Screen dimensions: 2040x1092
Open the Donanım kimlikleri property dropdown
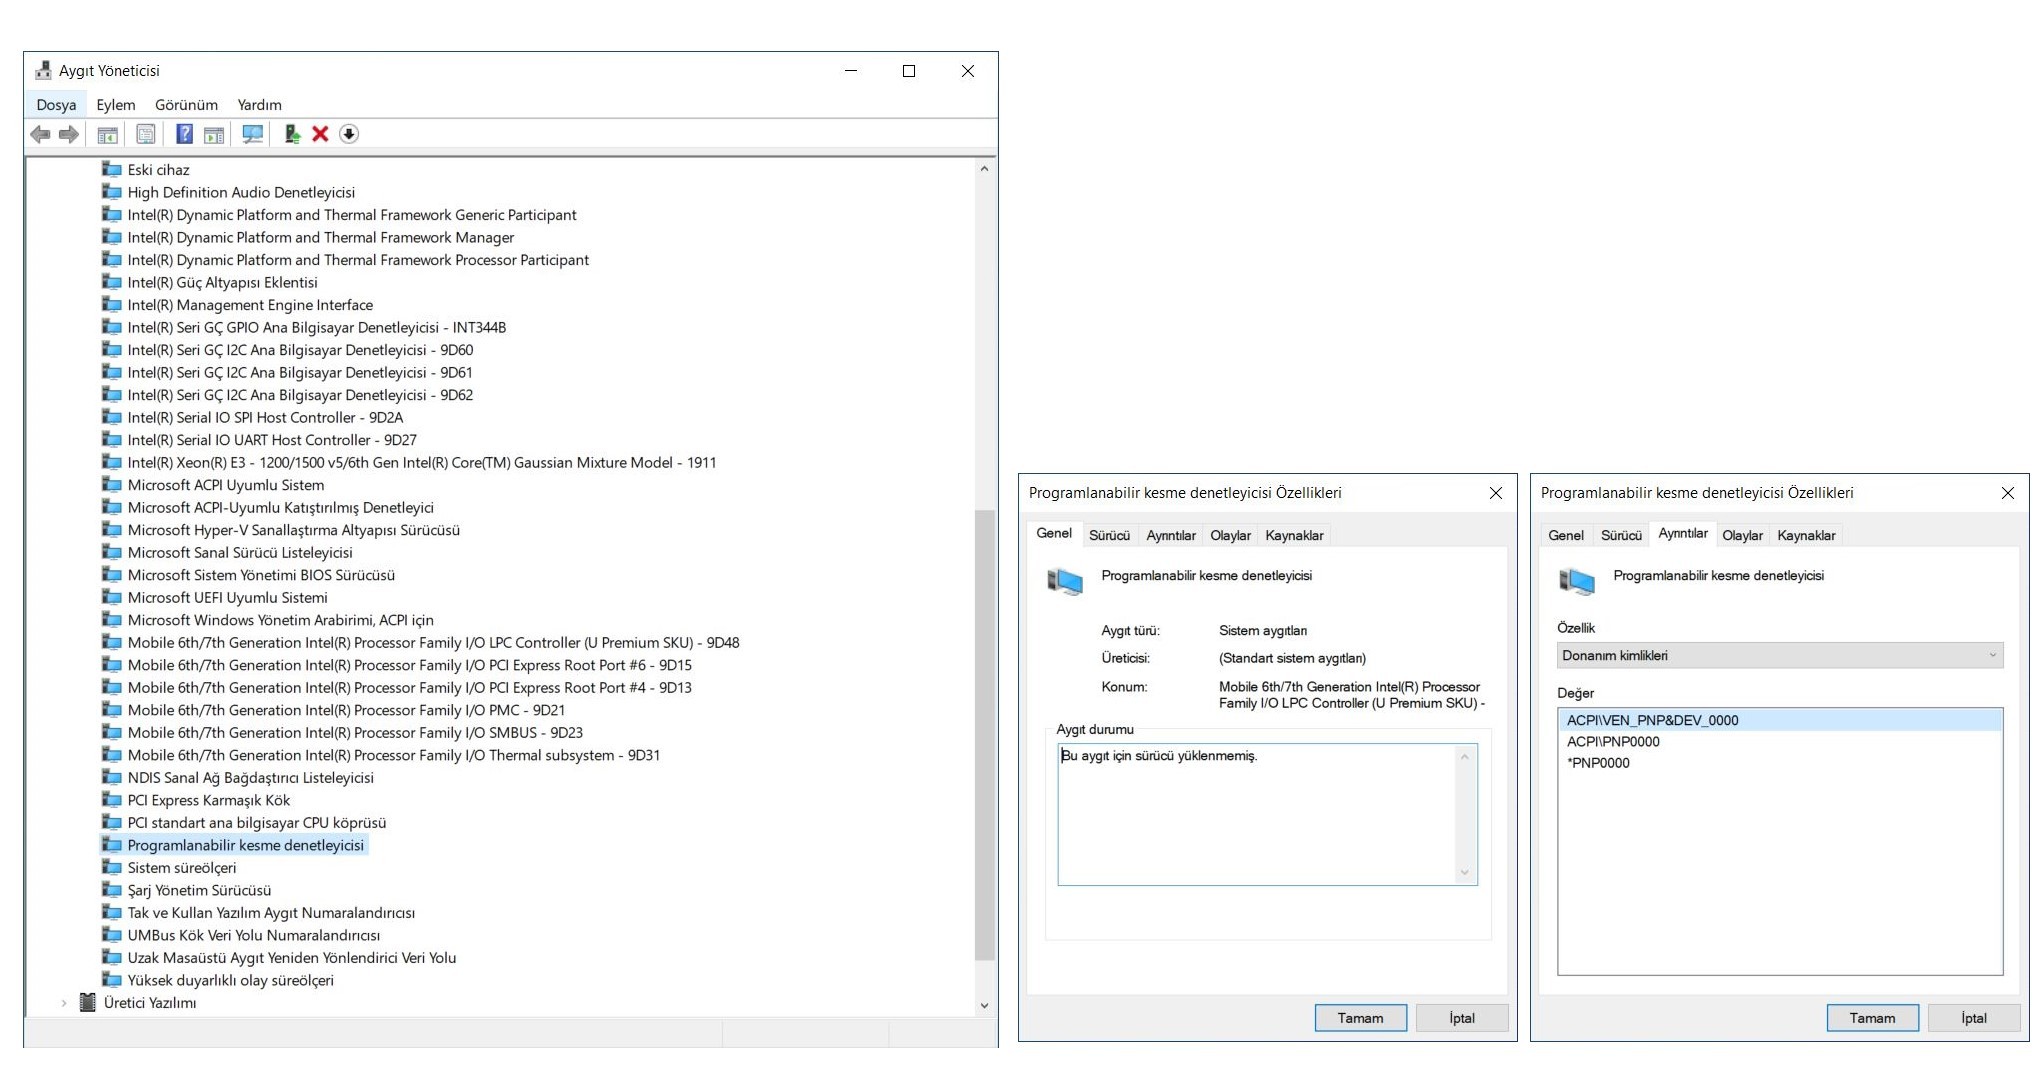1779,655
